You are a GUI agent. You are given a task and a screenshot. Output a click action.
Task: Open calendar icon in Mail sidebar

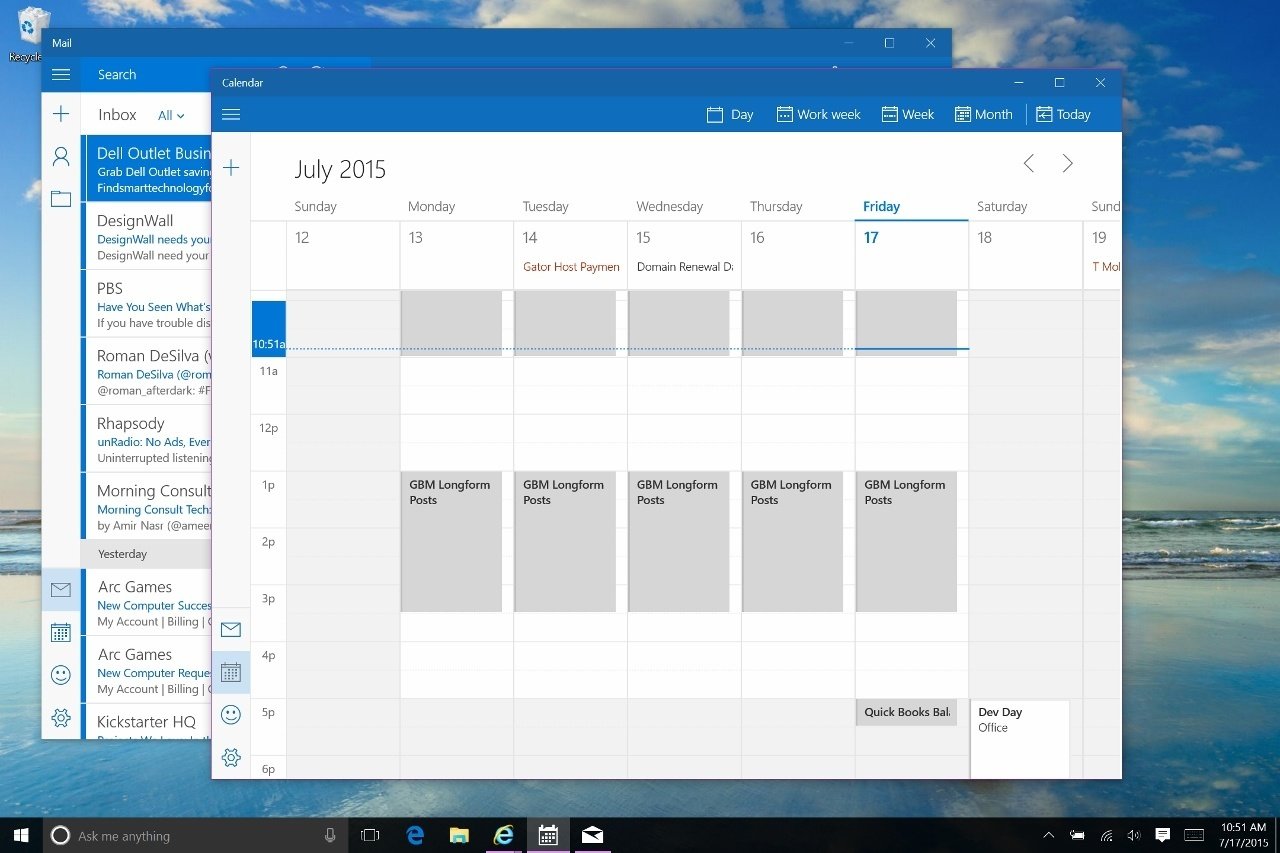click(61, 632)
